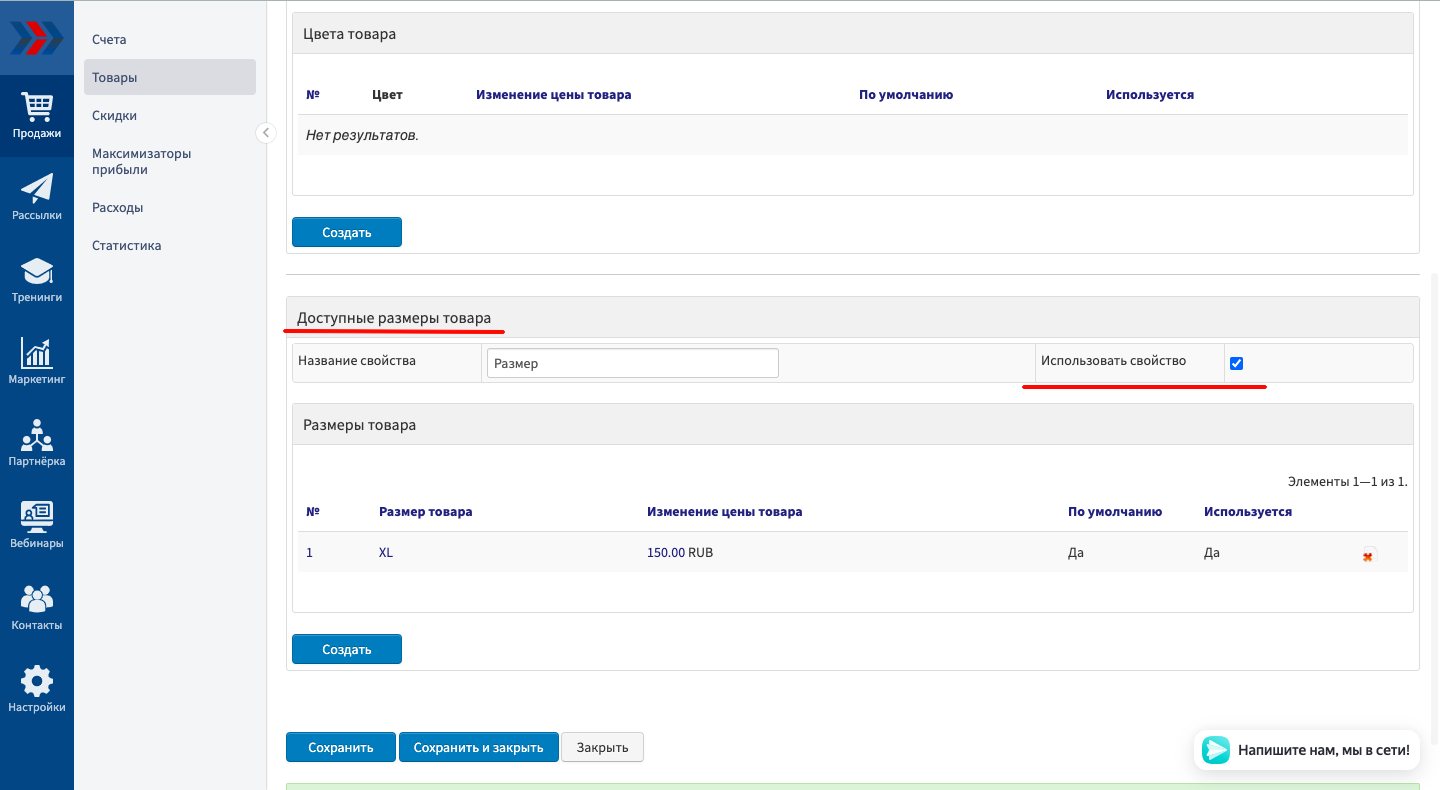Open Партнёрка section icon

point(37,435)
